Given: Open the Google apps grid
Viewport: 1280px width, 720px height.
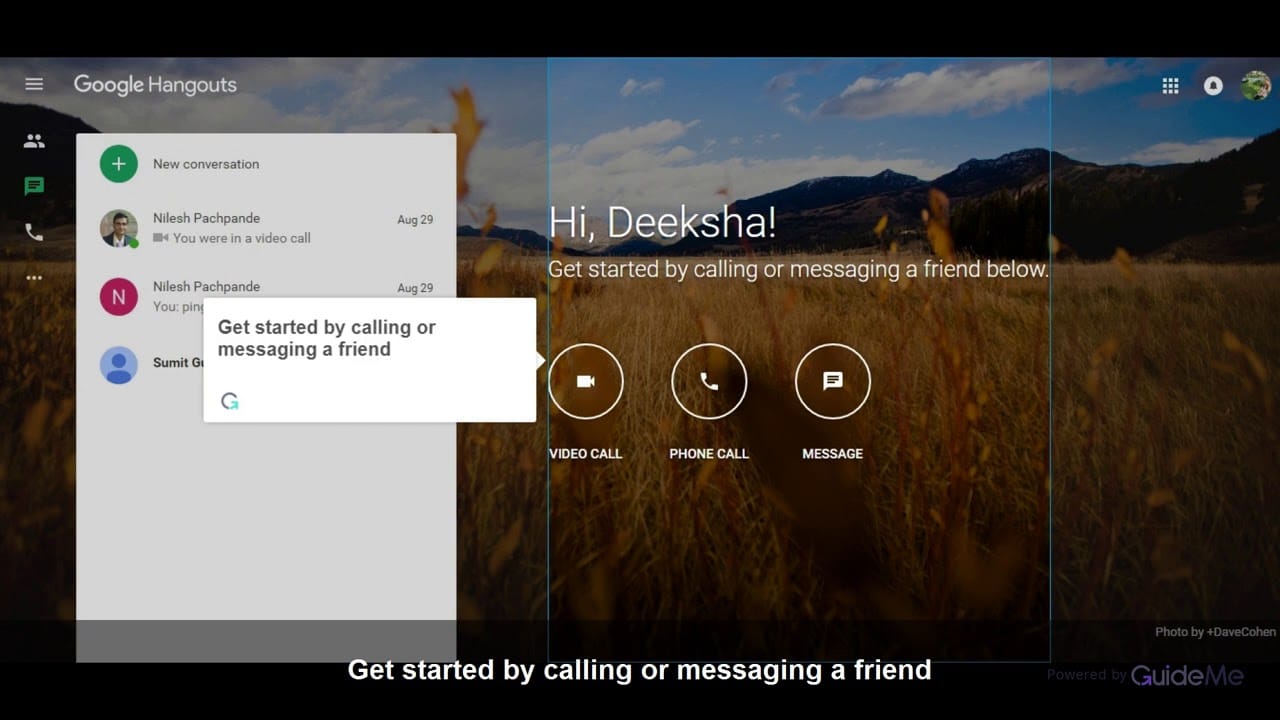Looking at the screenshot, I should coord(1170,86).
